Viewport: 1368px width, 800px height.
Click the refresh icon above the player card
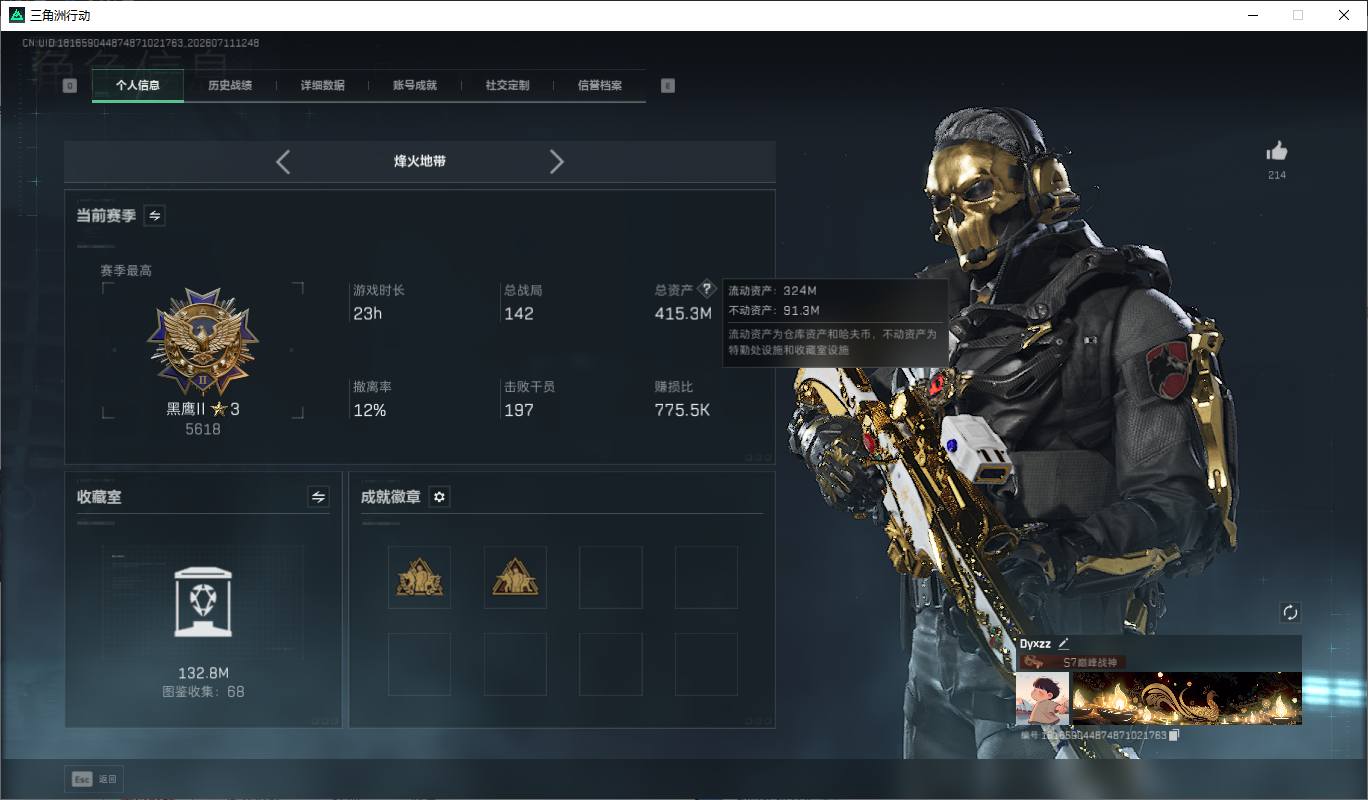pyautogui.click(x=1290, y=612)
